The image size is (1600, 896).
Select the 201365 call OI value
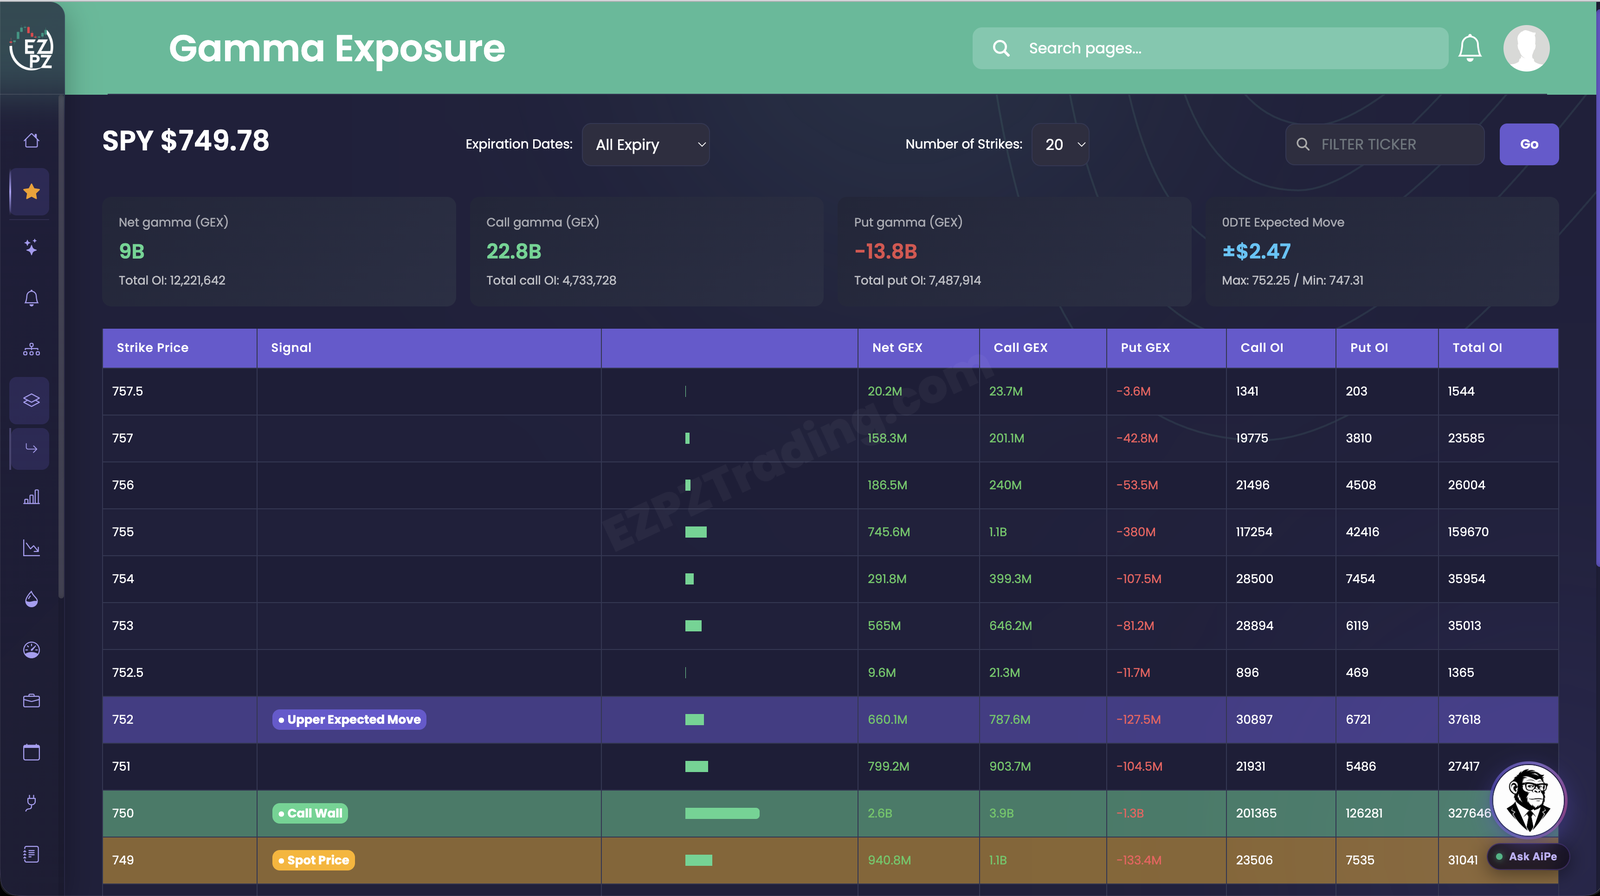point(1256,813)
